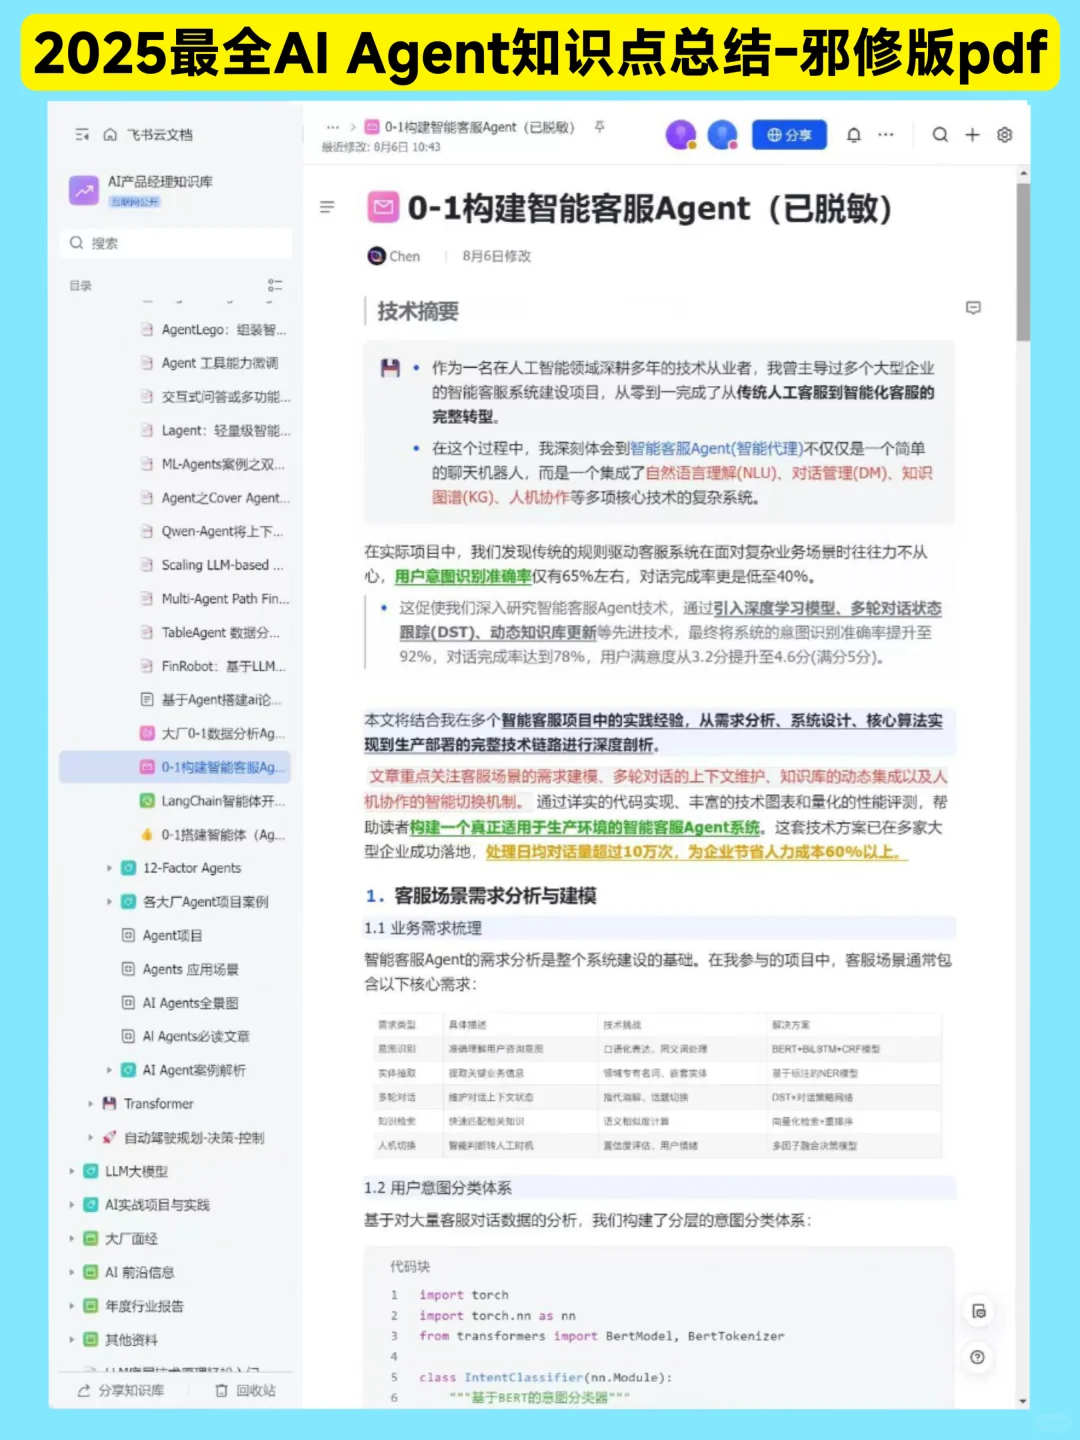Expand the 年度行业报告 folder arrow
This screenshot has height=1440, width=1080.
click(x=71, y=1306)
